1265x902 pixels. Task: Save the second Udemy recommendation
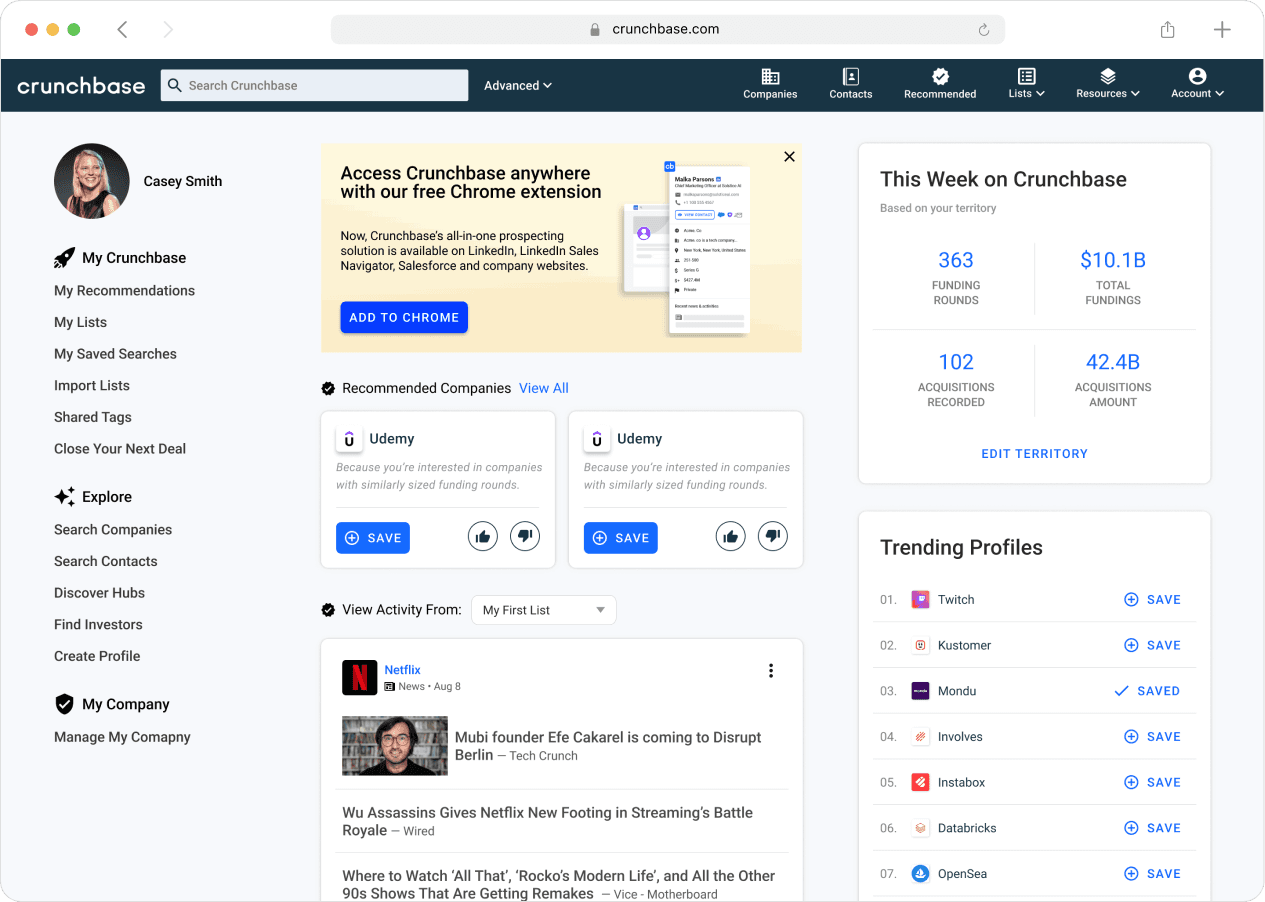point(621,538)
